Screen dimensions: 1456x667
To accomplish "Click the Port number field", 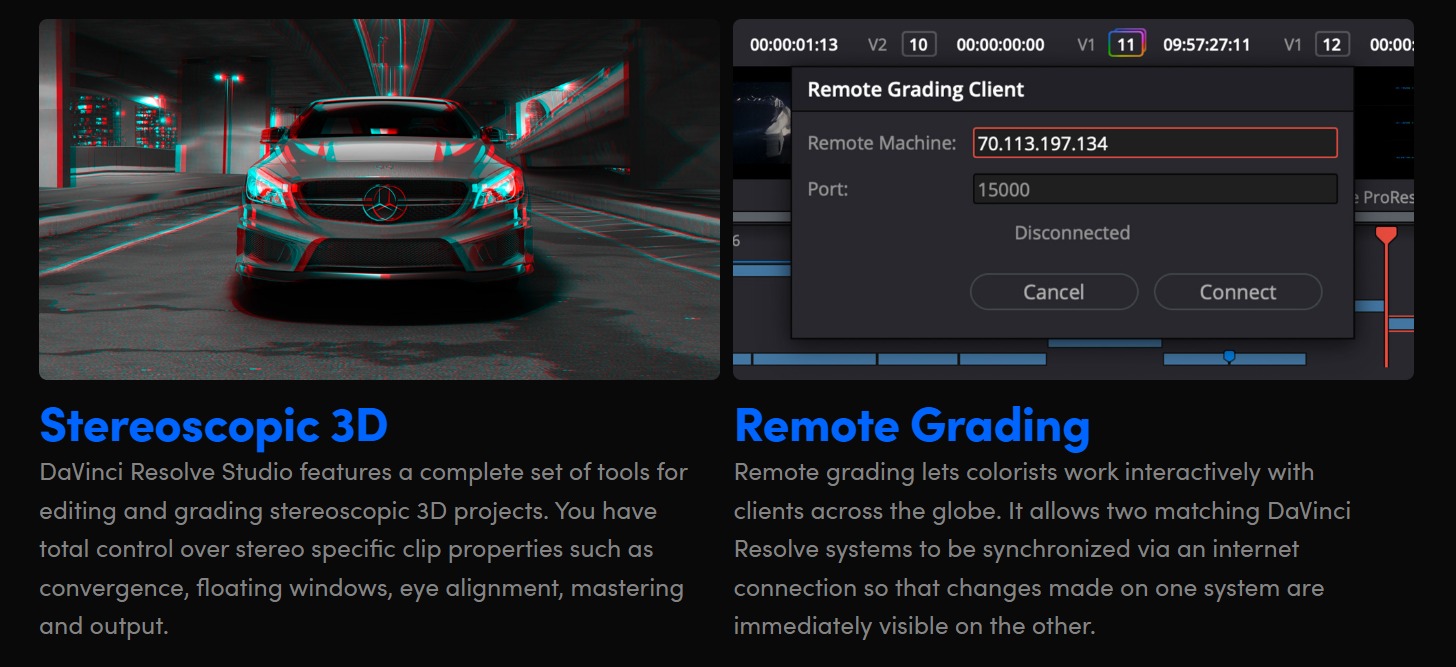I will click(1155, 189).
